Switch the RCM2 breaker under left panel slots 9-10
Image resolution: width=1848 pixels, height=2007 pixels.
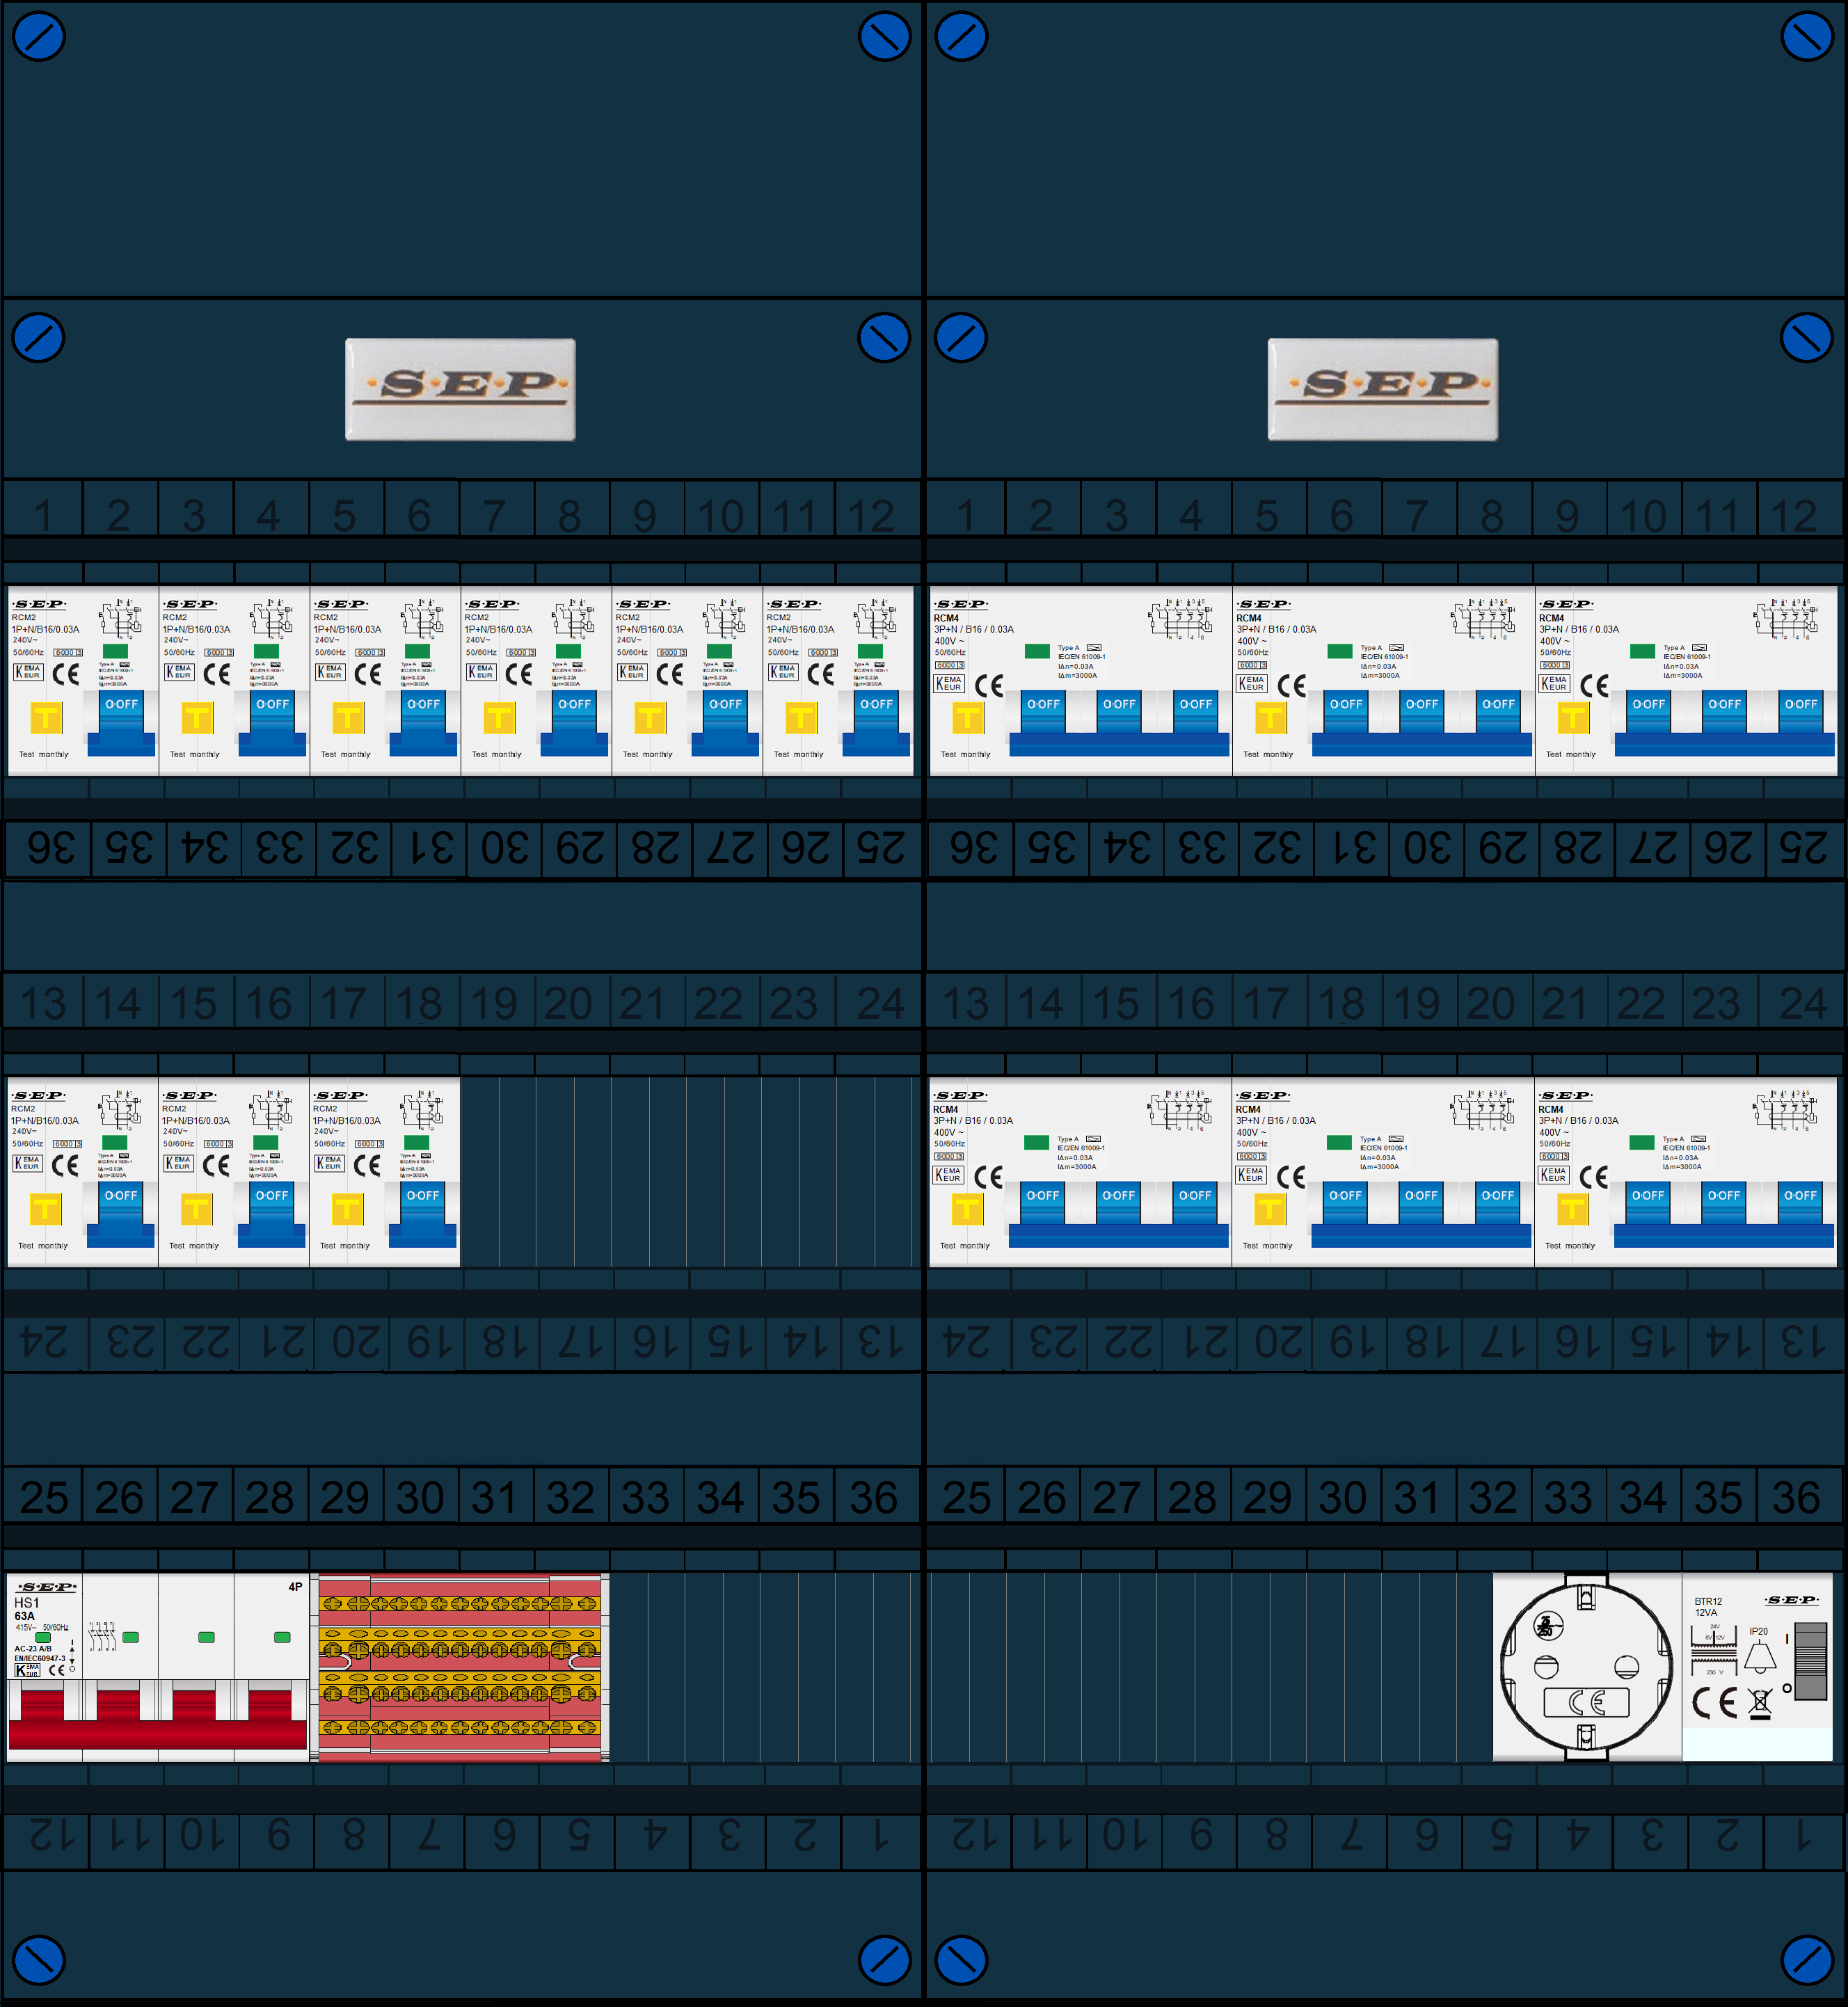(725, 724)
